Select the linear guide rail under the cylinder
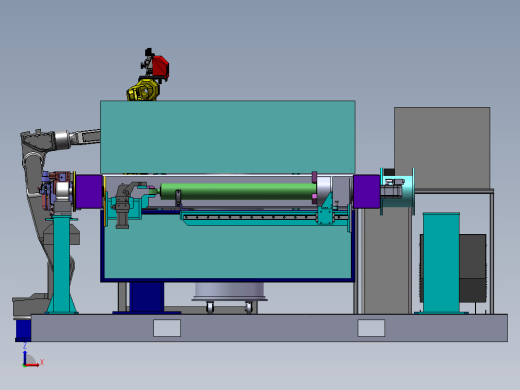The image size is (520, 390). (250, 218)
